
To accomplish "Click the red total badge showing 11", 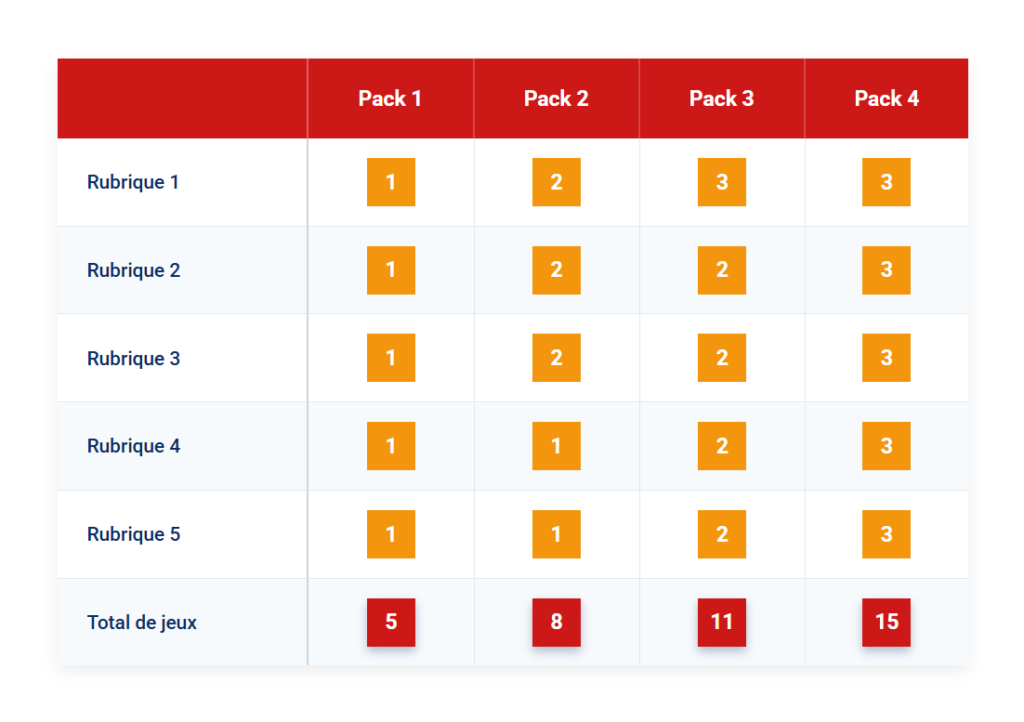I will (x=722, y=622).
